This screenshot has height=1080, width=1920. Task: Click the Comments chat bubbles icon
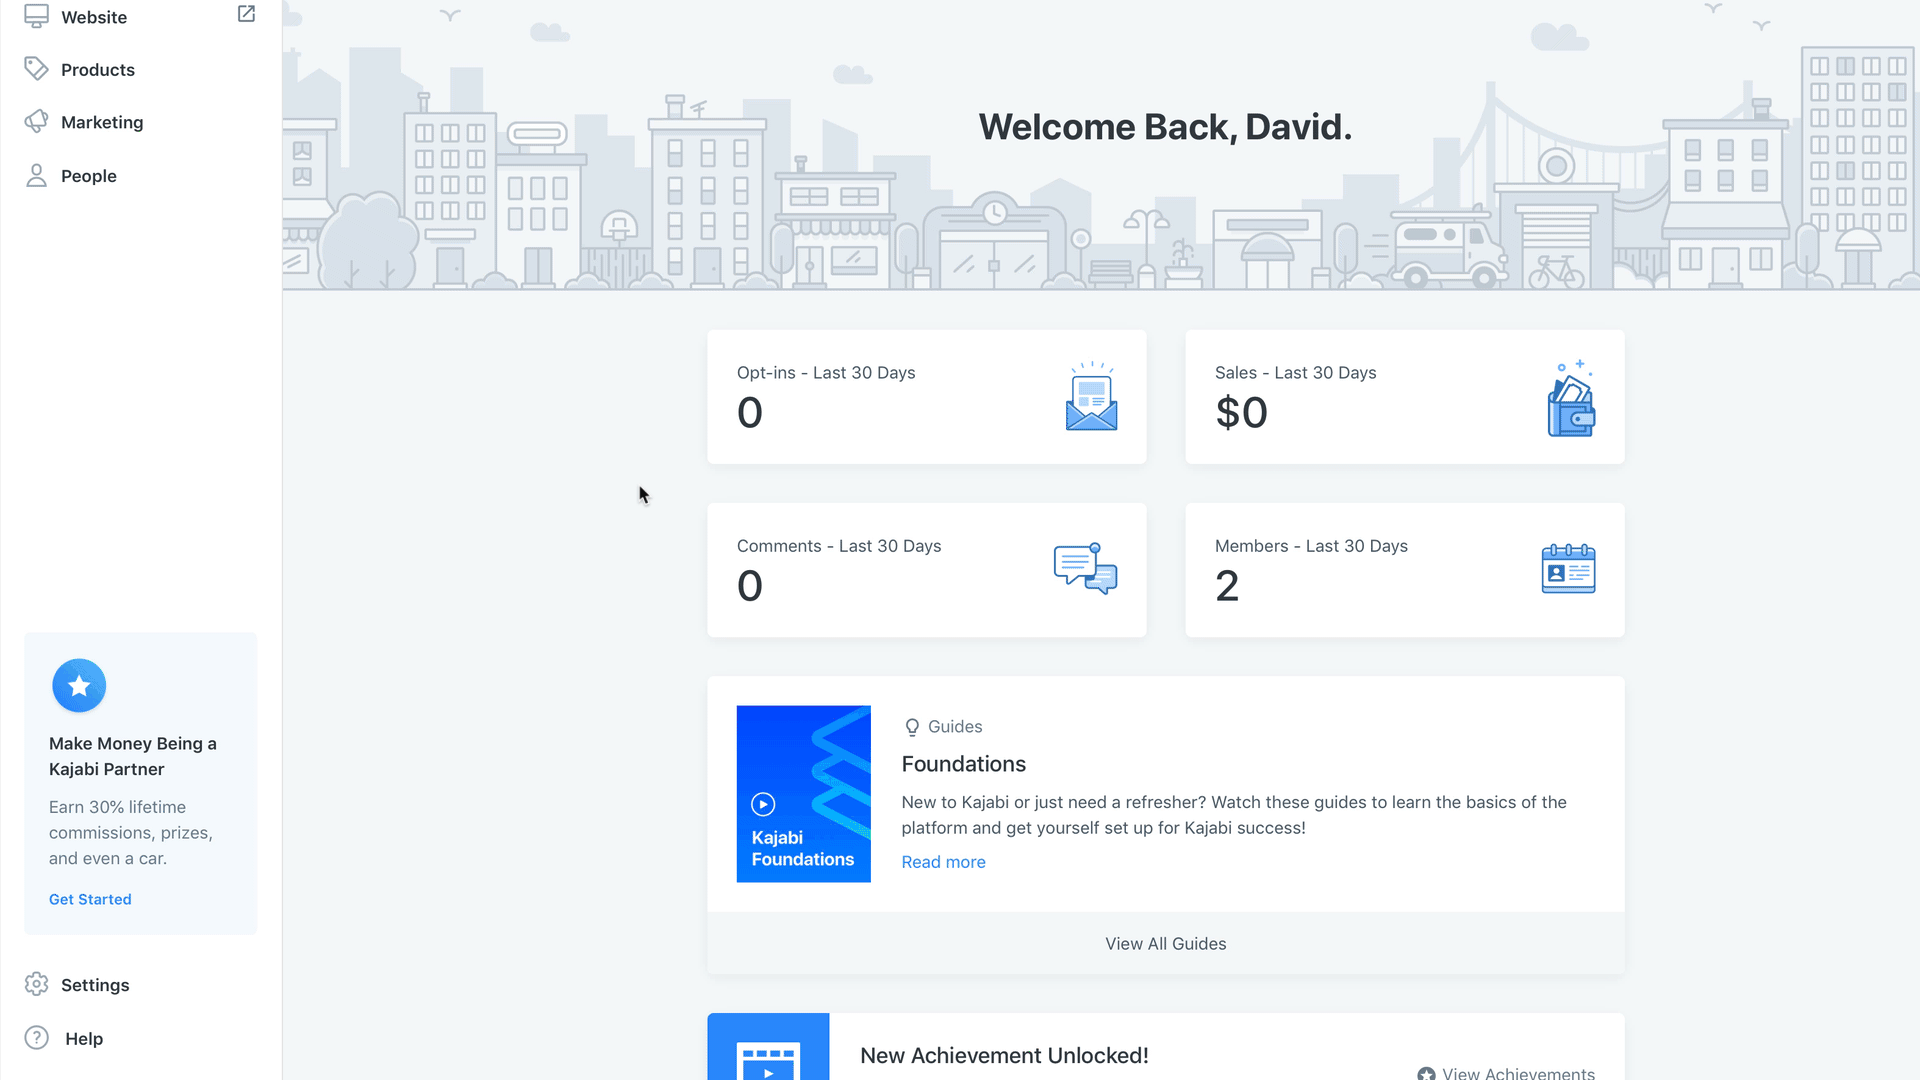[x=1085, y=569]
